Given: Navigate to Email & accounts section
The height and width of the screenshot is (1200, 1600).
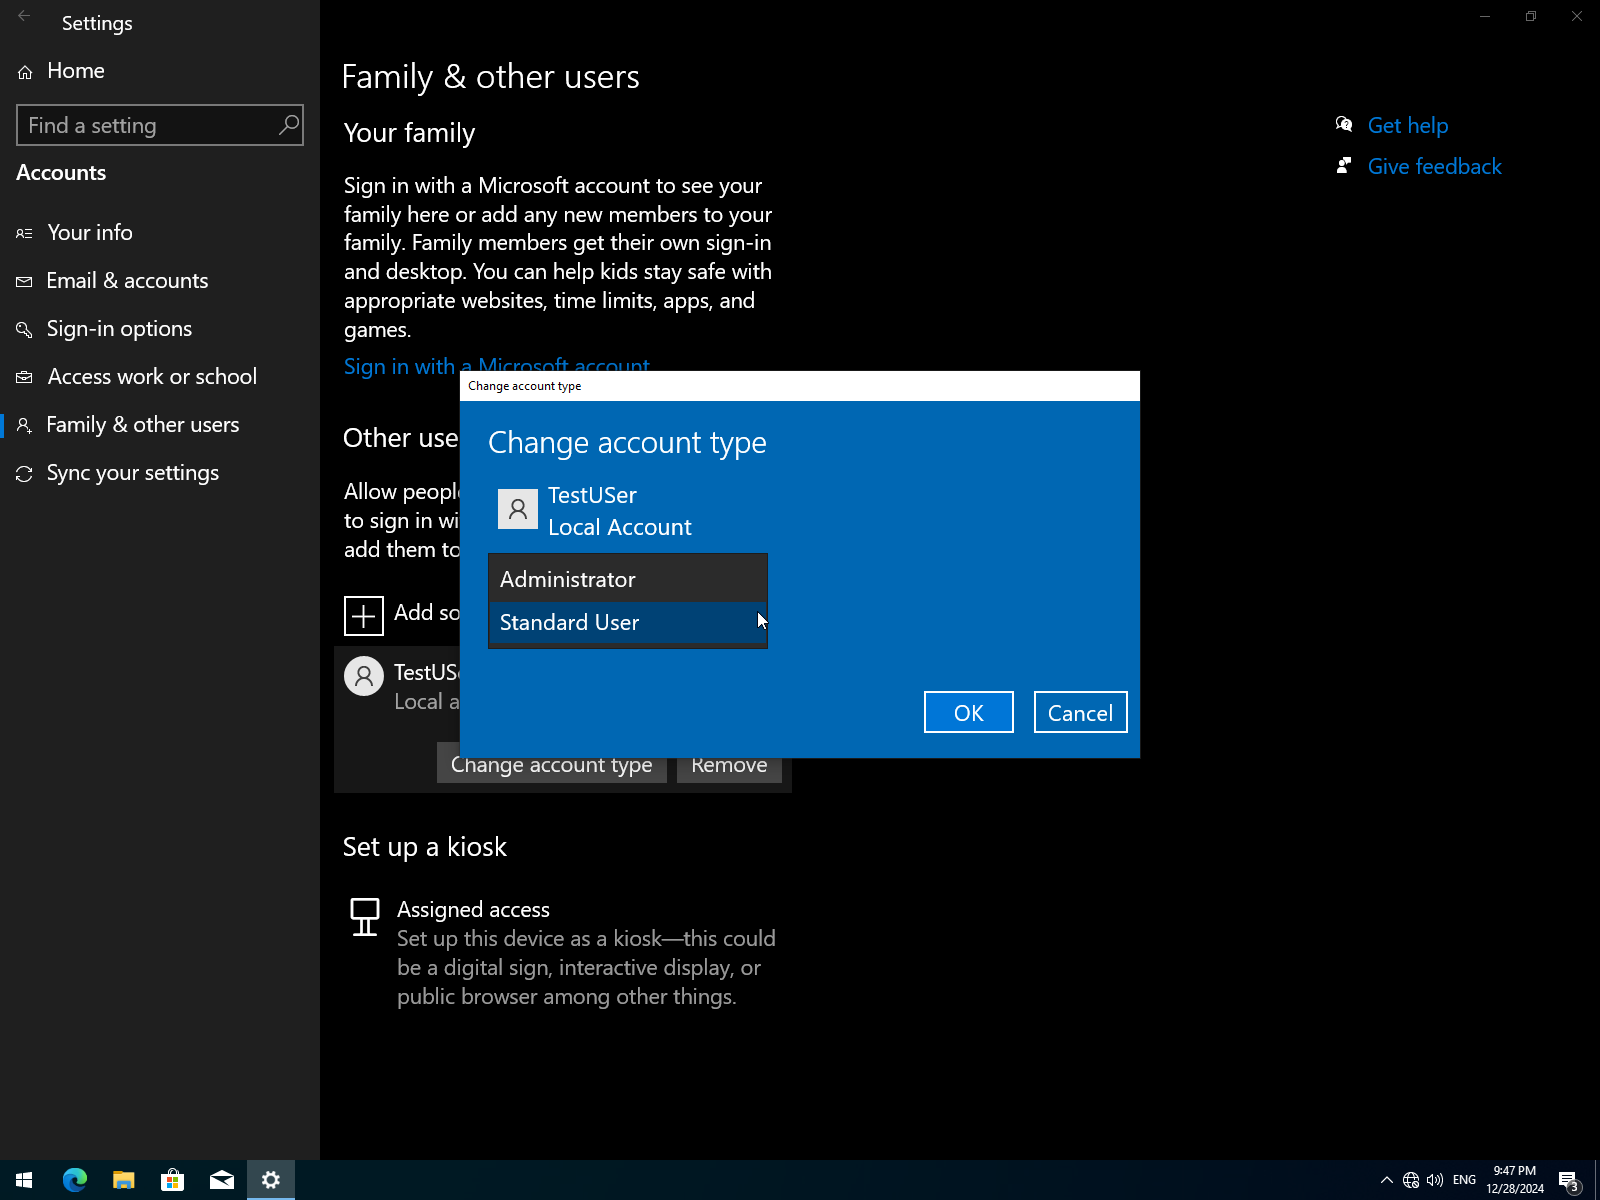Looking at the screenshot, I should pos(127,281).
